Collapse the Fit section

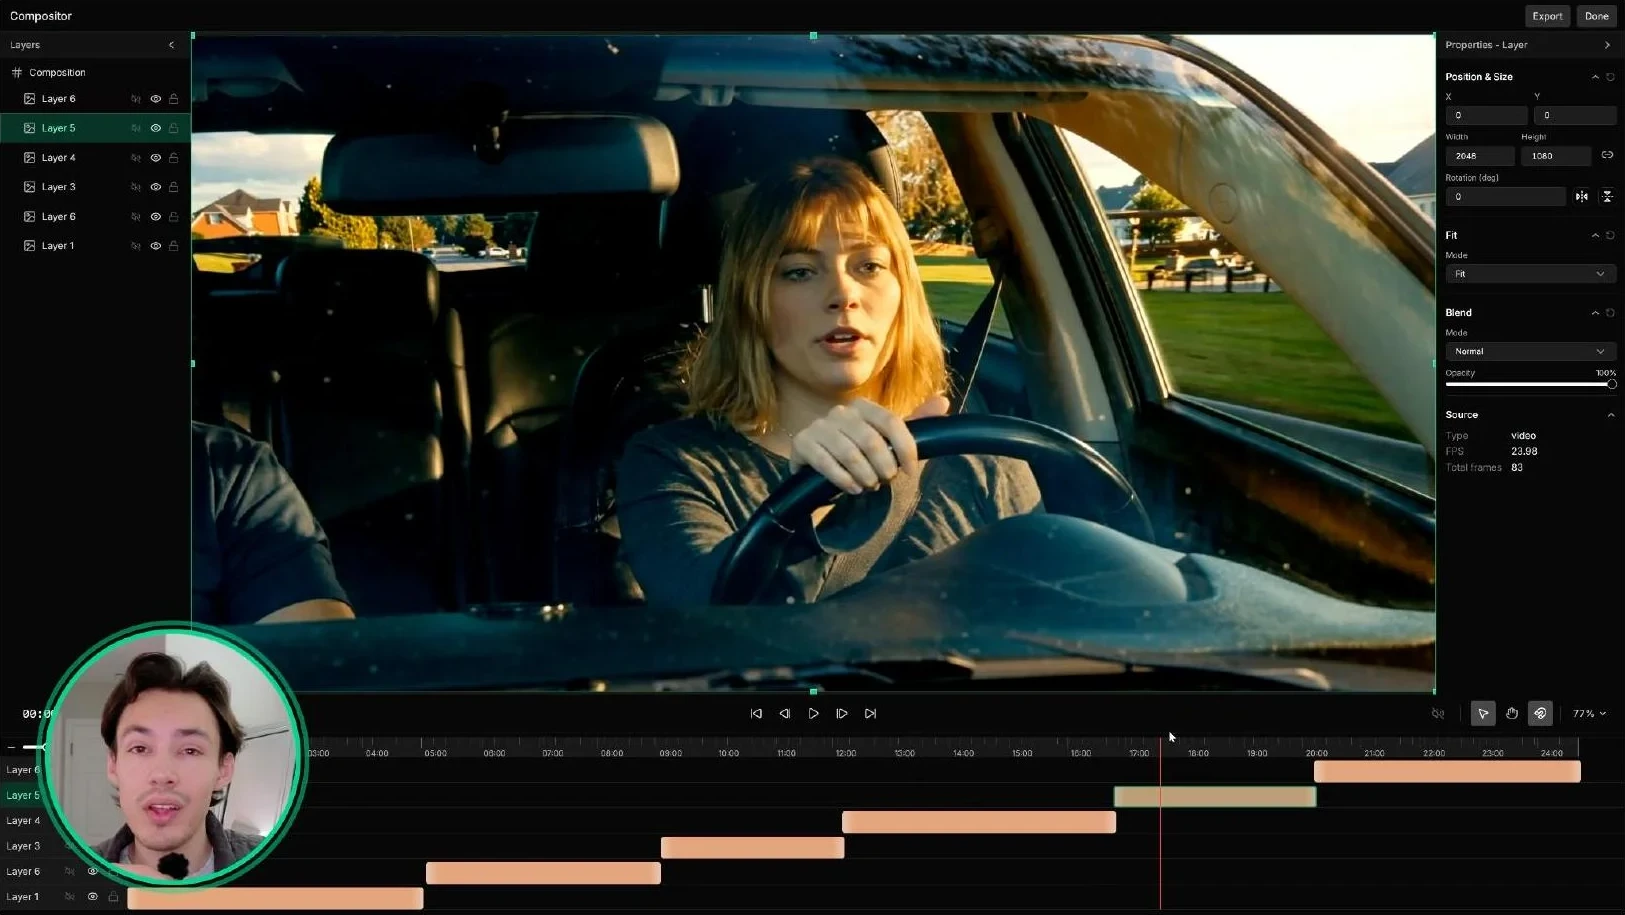pos(1595,236)
